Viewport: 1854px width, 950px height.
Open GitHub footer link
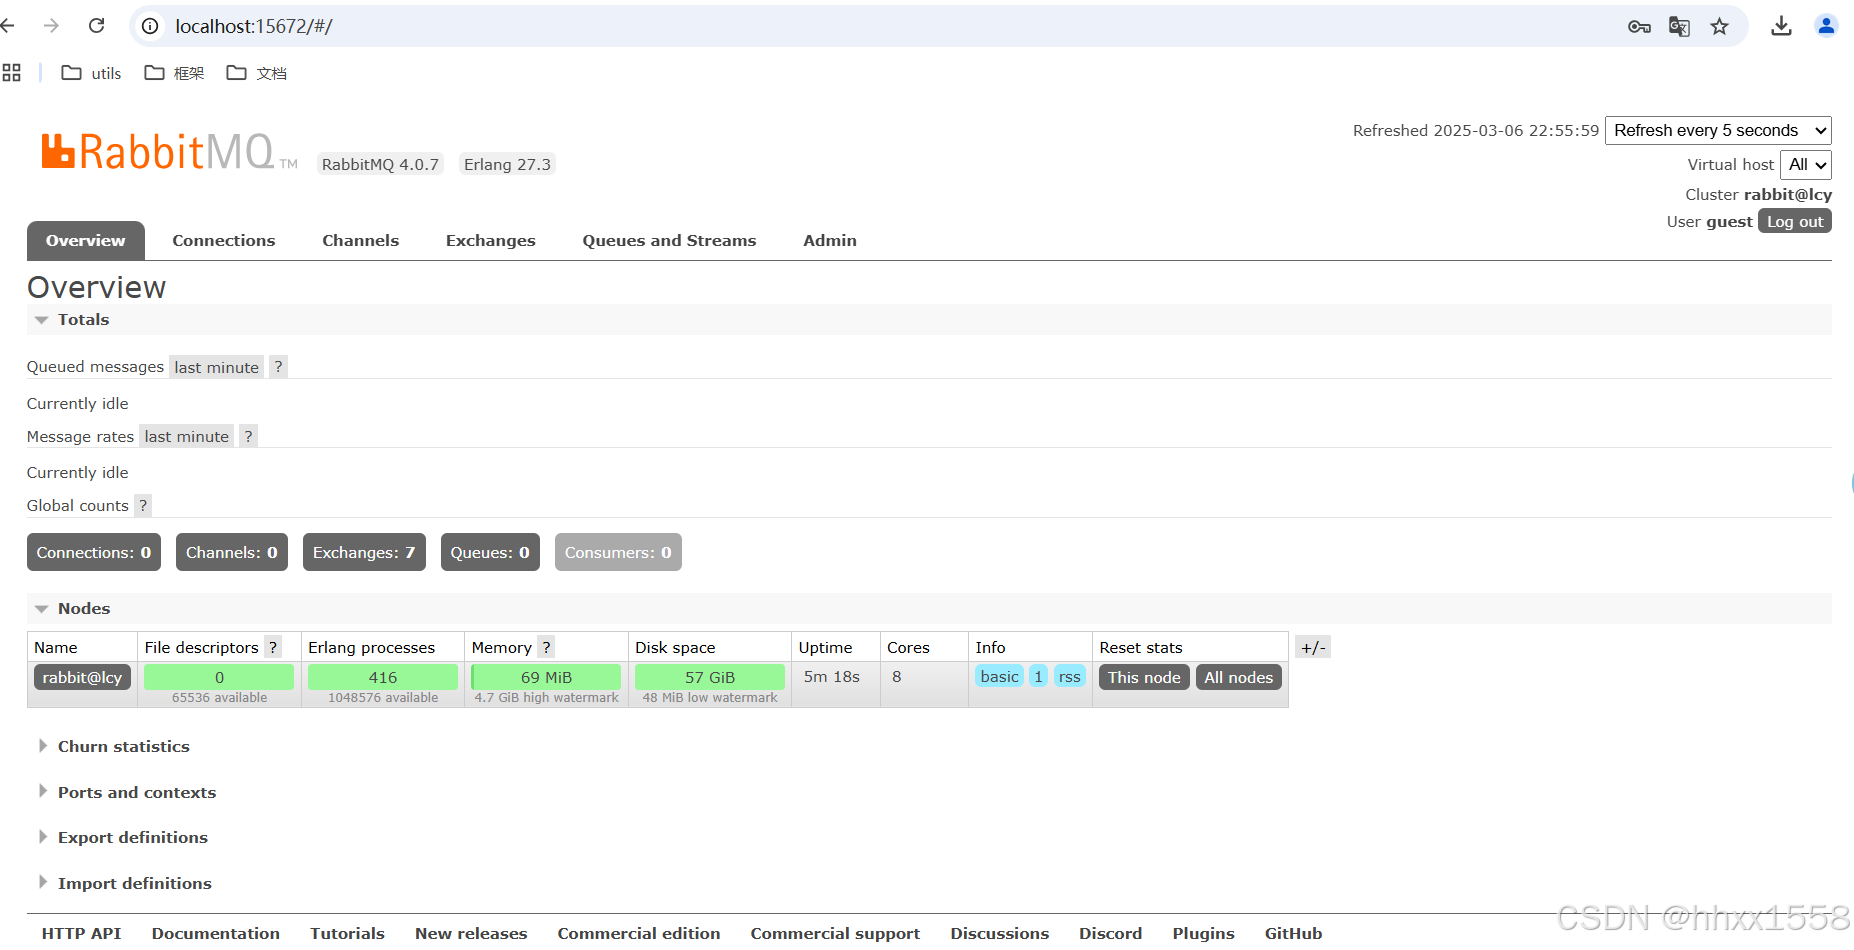[1293, 933]
